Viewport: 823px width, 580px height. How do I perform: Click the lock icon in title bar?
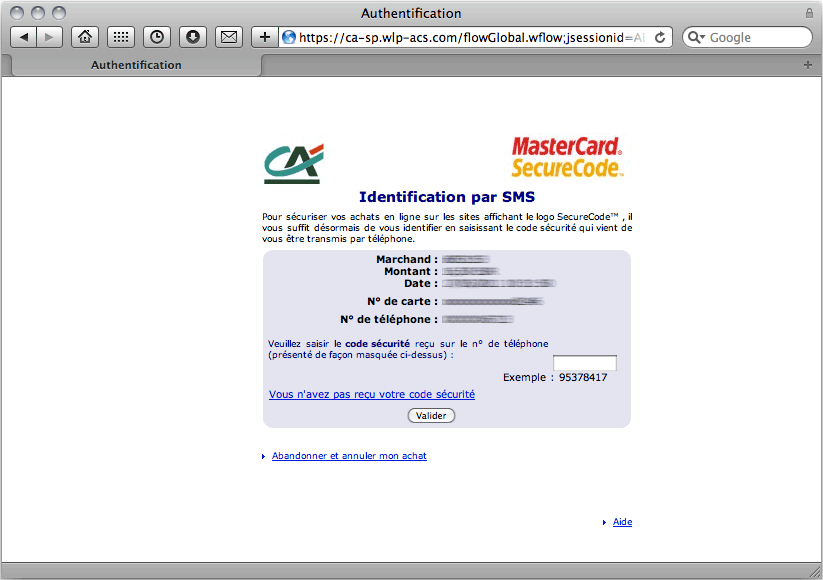[x=809, y=13]
